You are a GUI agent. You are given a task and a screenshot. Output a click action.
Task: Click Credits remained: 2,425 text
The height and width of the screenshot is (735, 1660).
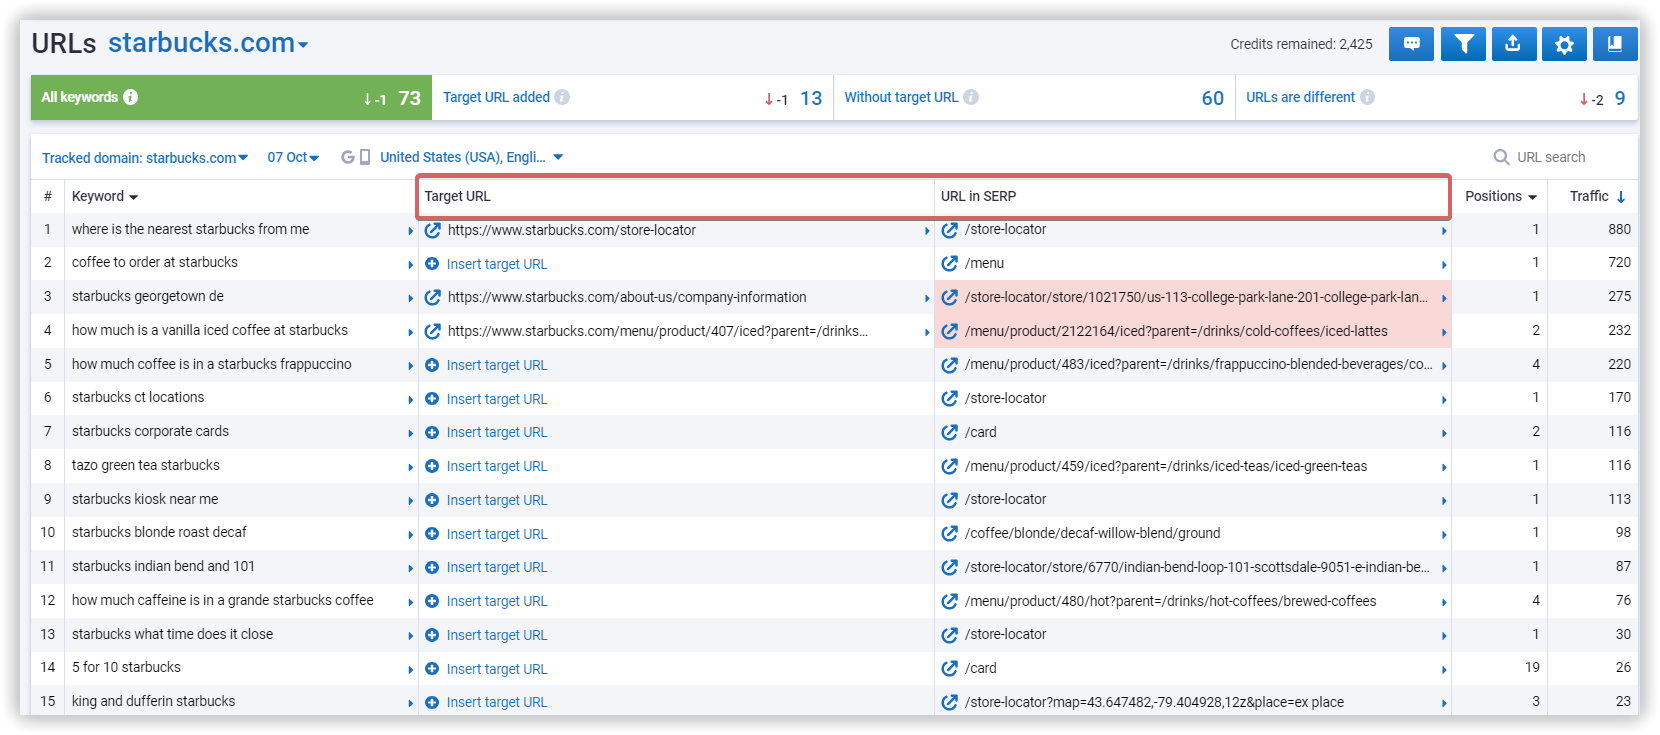(1301, 44)
